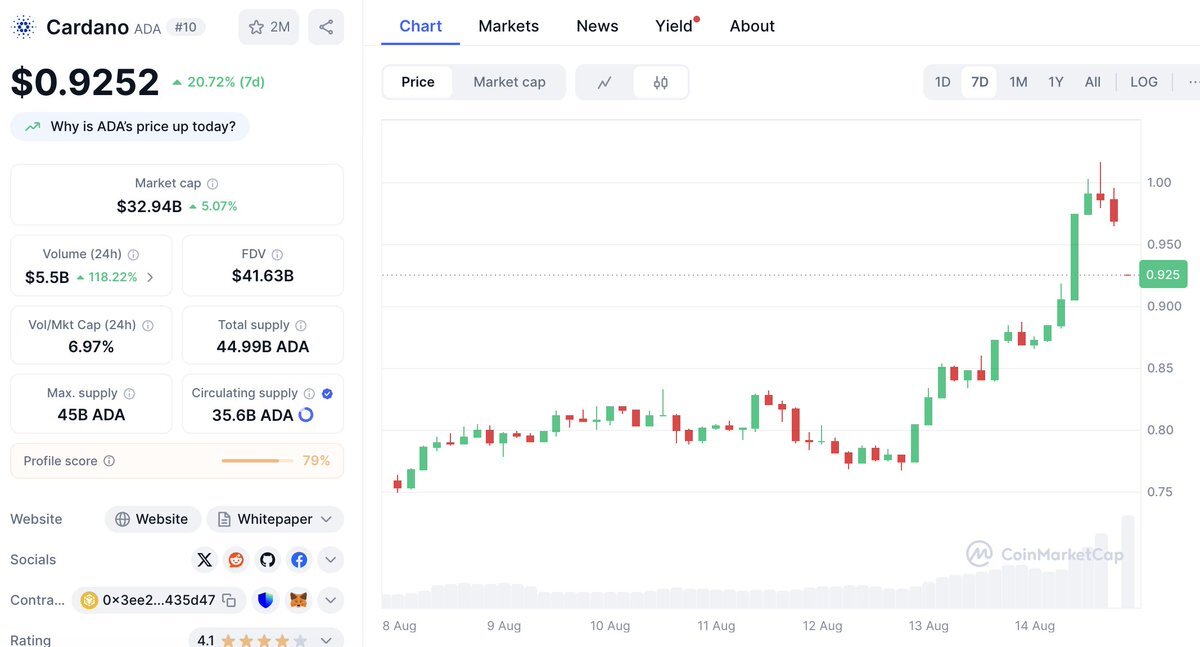Click the circulating supply progress ring
The image size is (1200, 647).
pyautogui.click(x=306, y=415)
